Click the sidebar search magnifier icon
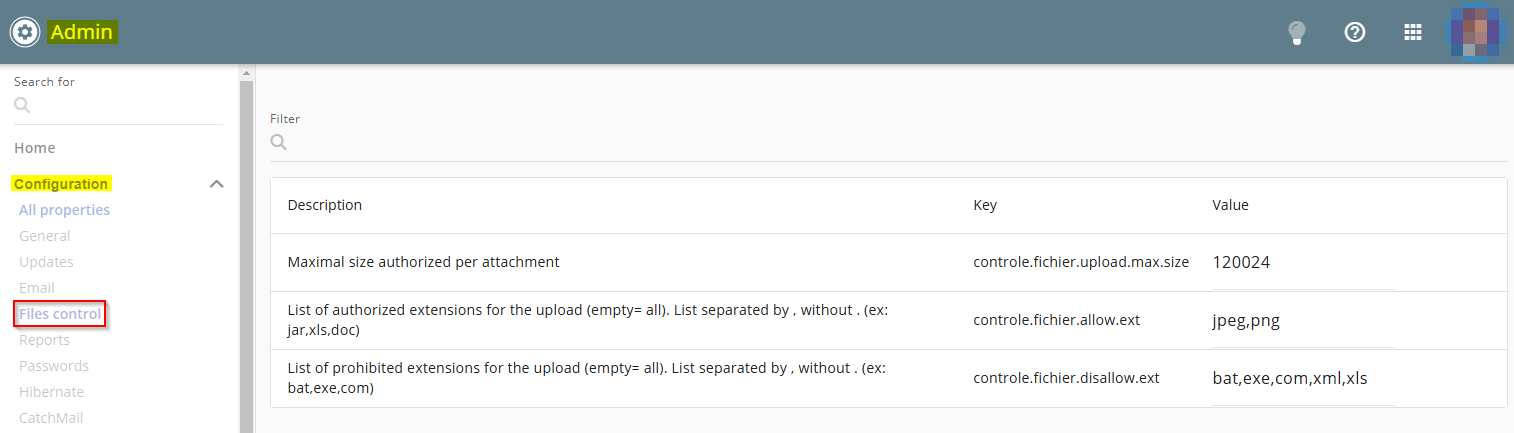The height and width of the screenshot is (433, 1514). click(x=22, y=105)
